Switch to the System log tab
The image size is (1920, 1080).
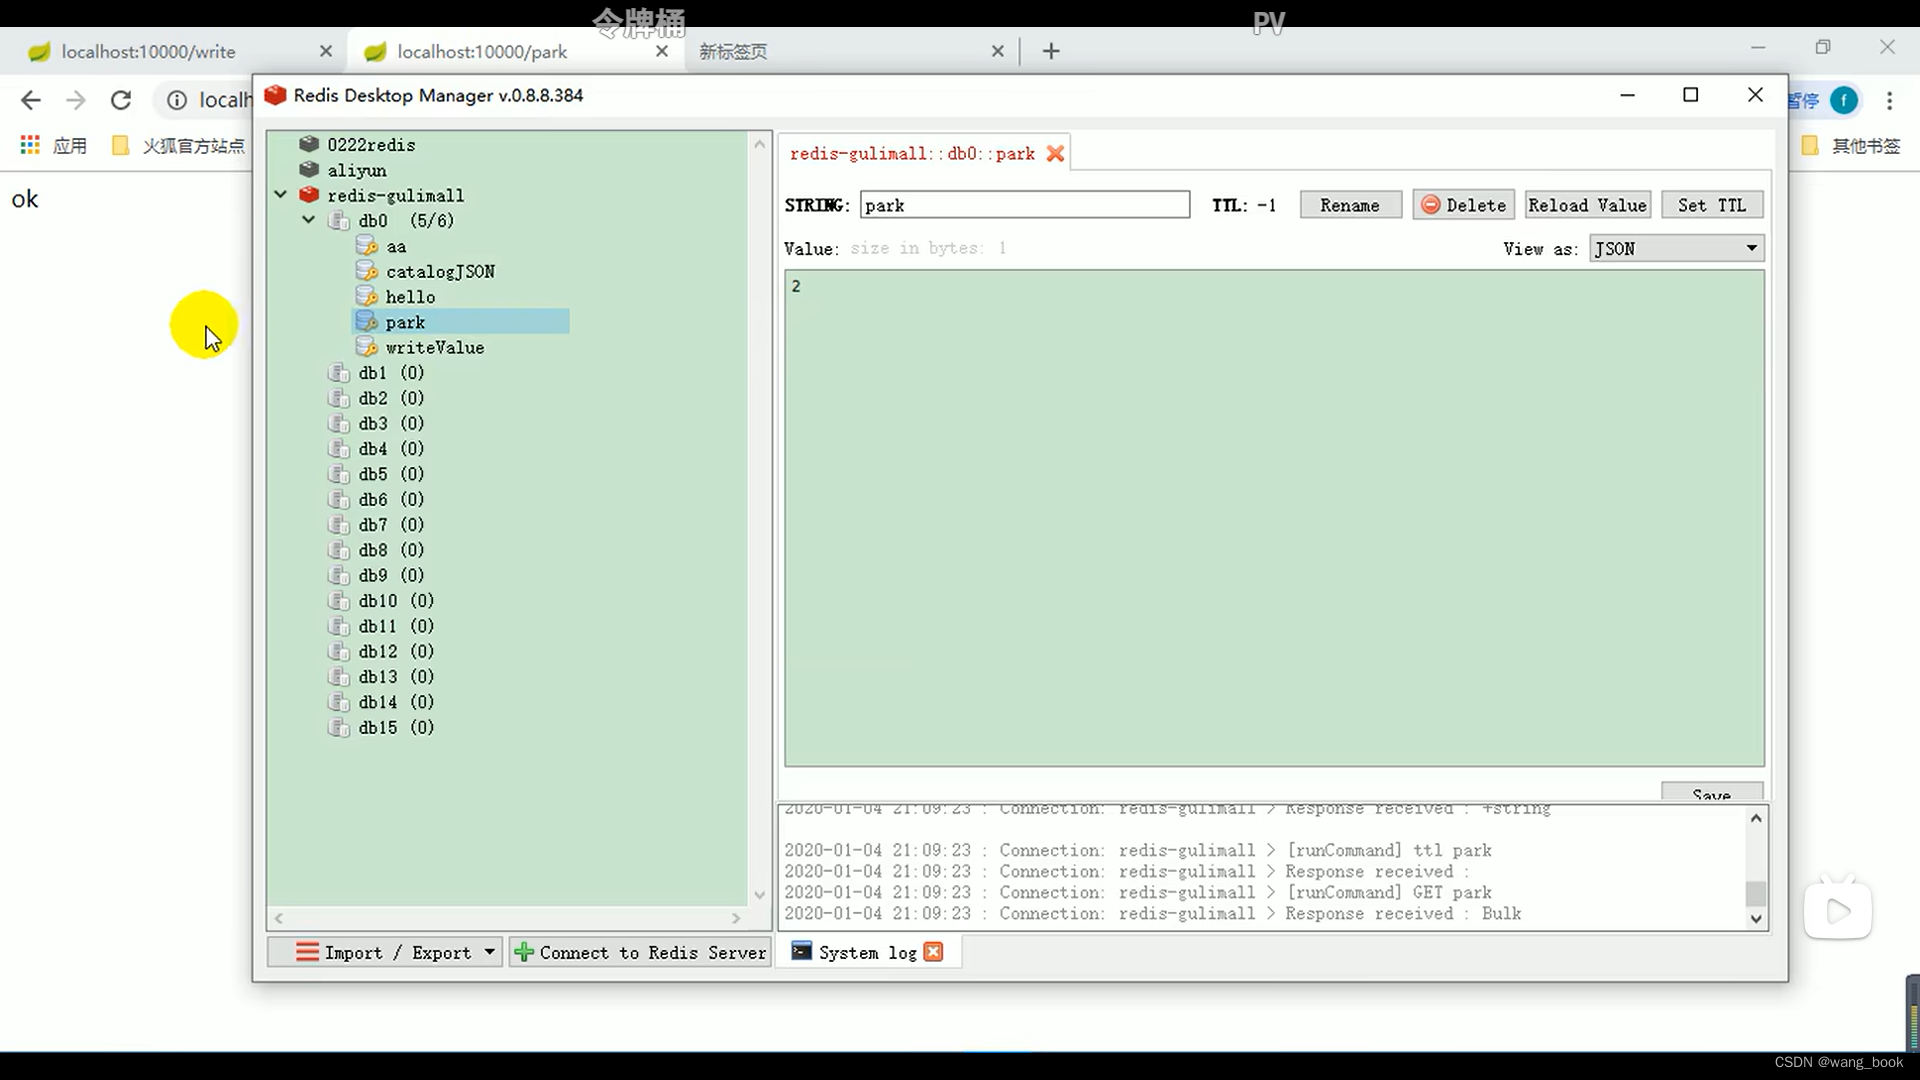pyautogui.click(x=867, y=952)
